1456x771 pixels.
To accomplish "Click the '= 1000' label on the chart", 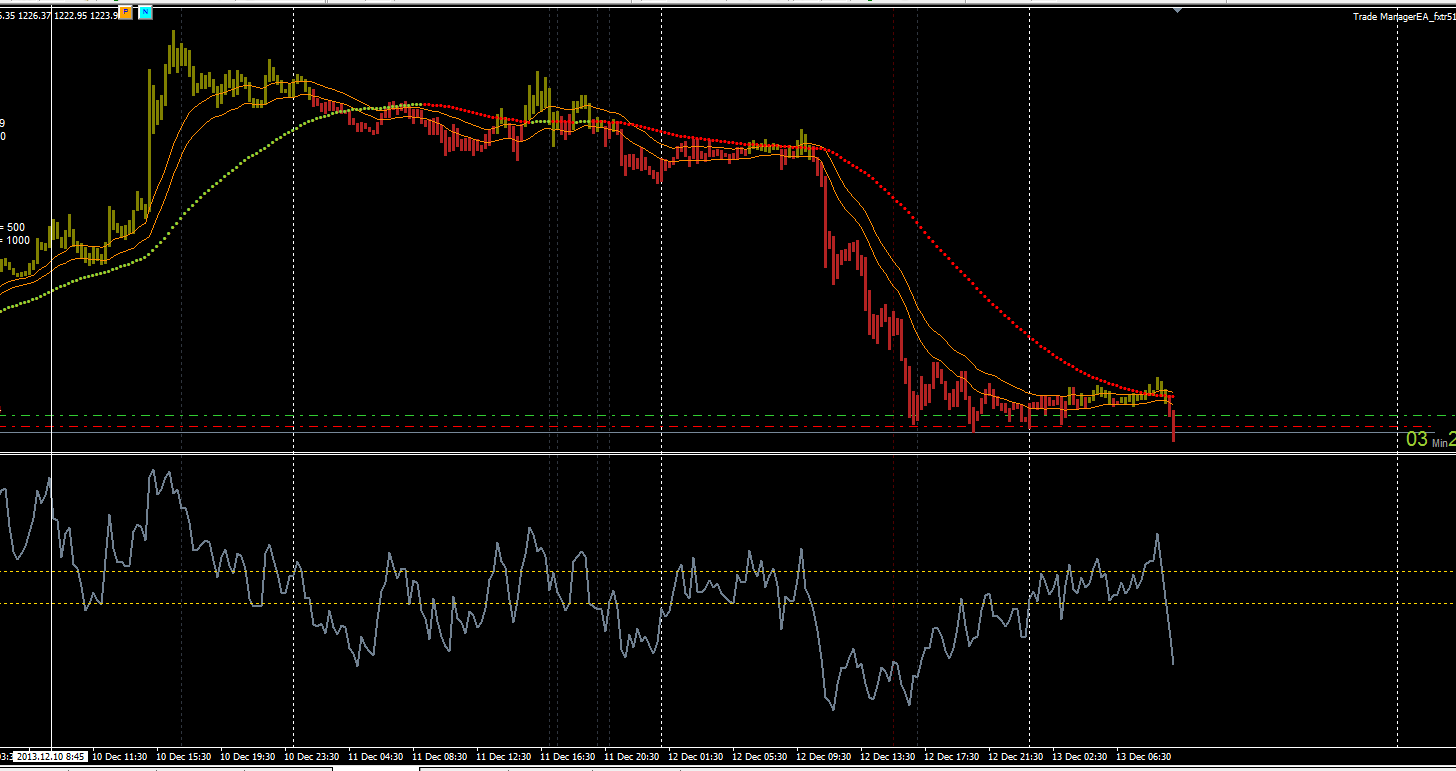I will pyautogui.click(x=15, y=240).
